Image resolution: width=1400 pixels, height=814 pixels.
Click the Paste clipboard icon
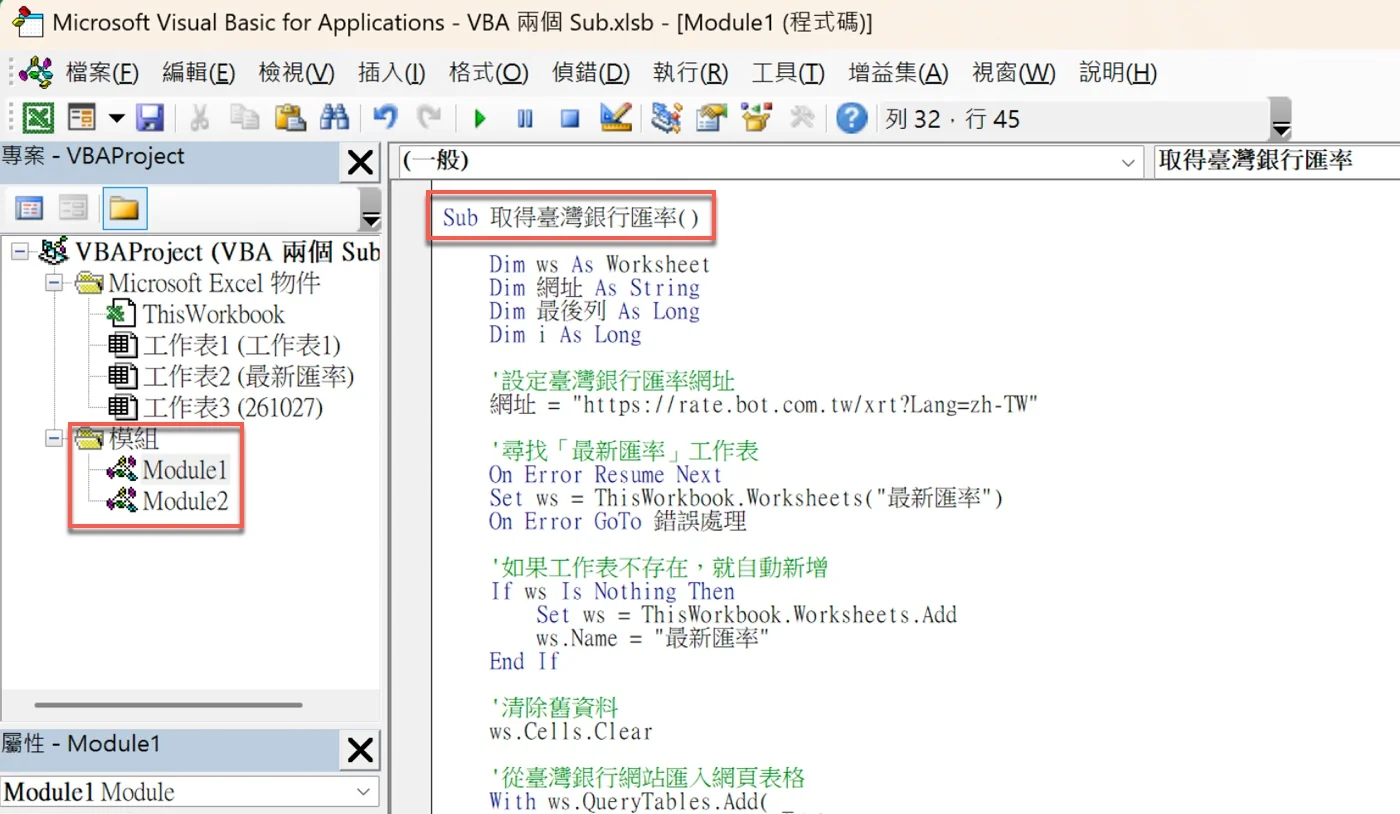tap(289, 119)
